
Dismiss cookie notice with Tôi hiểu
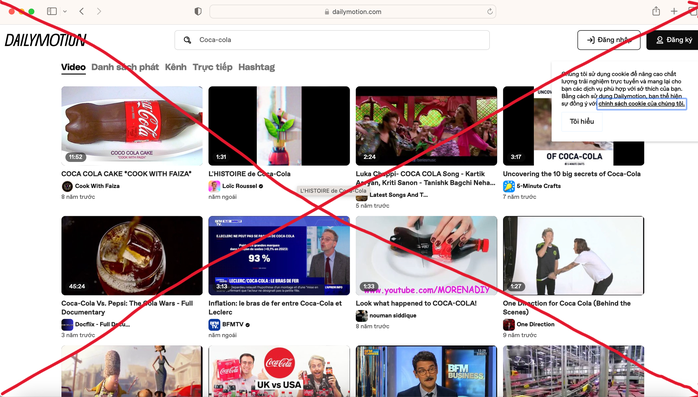(x=582, y=122)
